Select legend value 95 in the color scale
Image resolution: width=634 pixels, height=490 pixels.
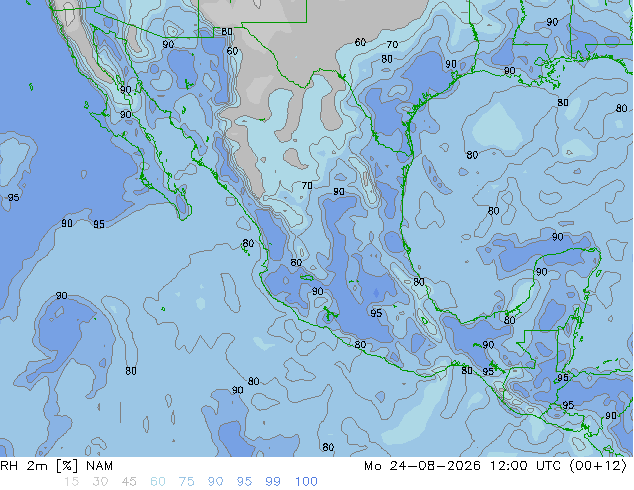tap(244, 482)
